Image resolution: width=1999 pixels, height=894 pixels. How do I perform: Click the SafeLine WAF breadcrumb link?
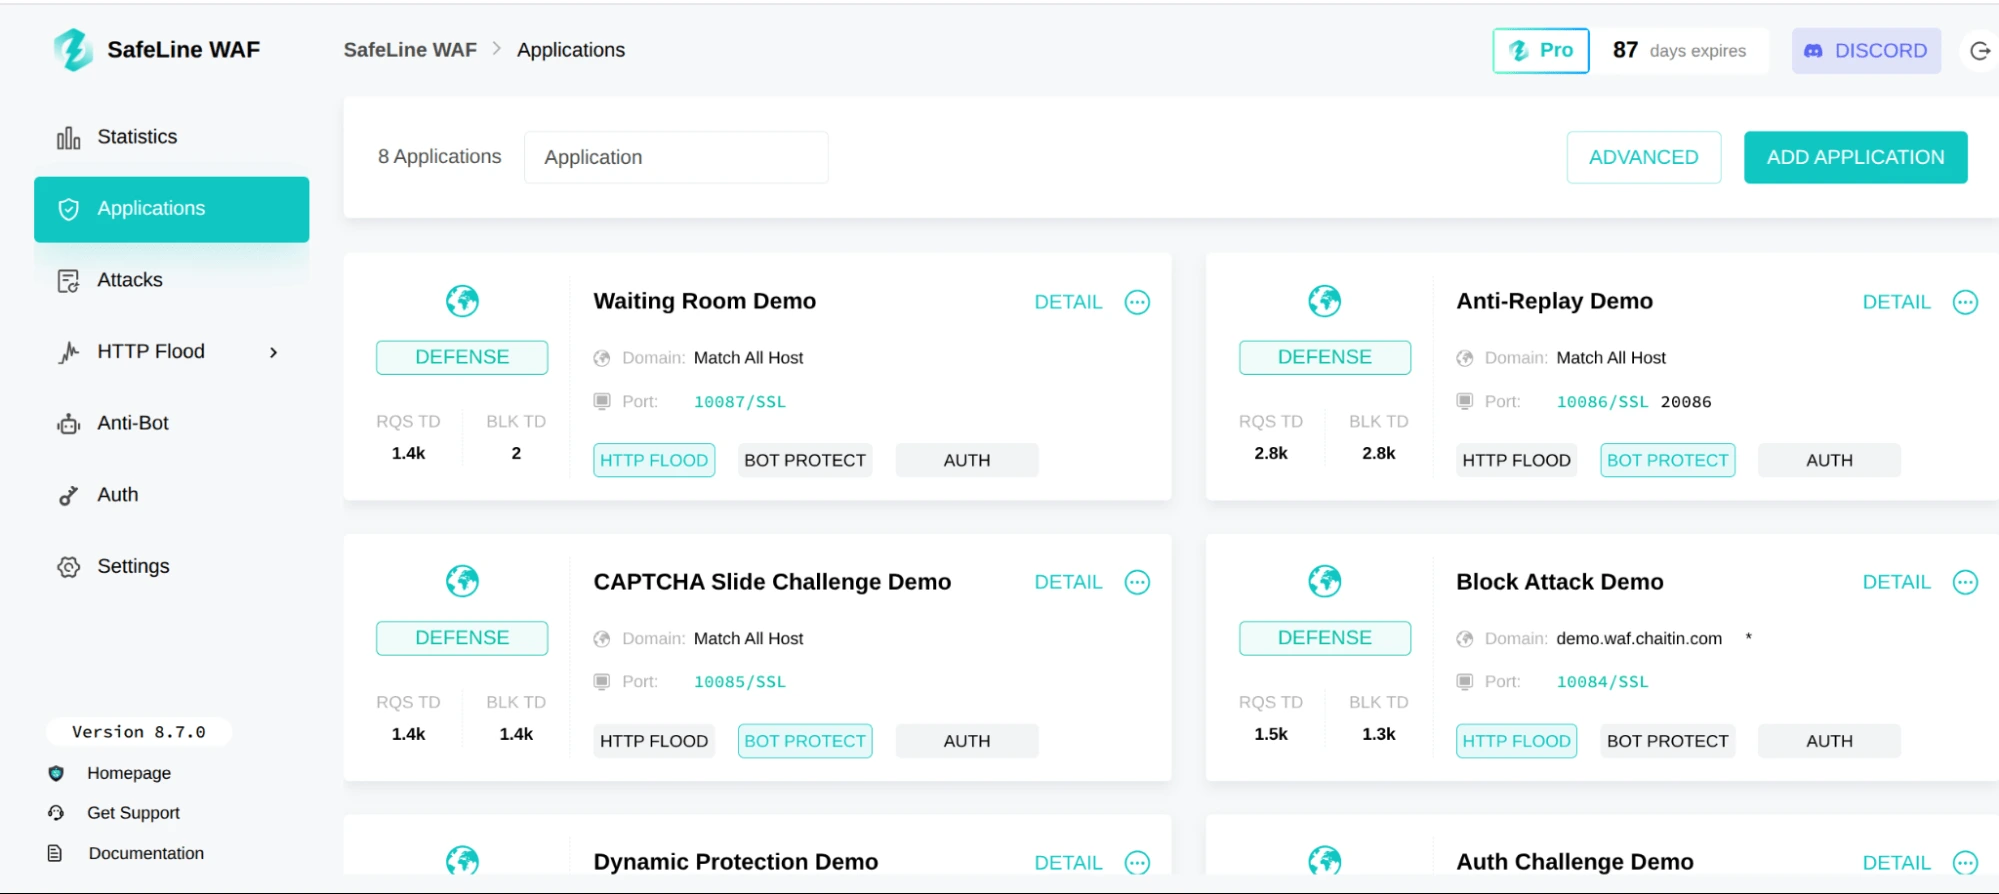pos(410,50)
